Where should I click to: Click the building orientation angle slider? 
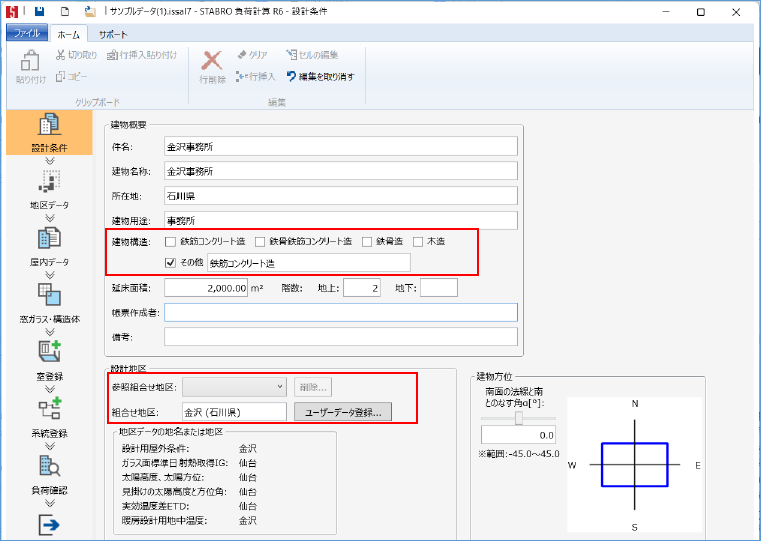(518, 420)
